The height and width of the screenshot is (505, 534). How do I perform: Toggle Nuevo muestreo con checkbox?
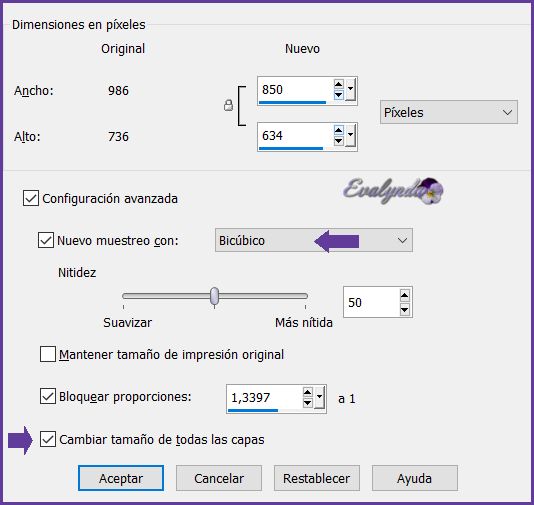(x=46, y=240)
